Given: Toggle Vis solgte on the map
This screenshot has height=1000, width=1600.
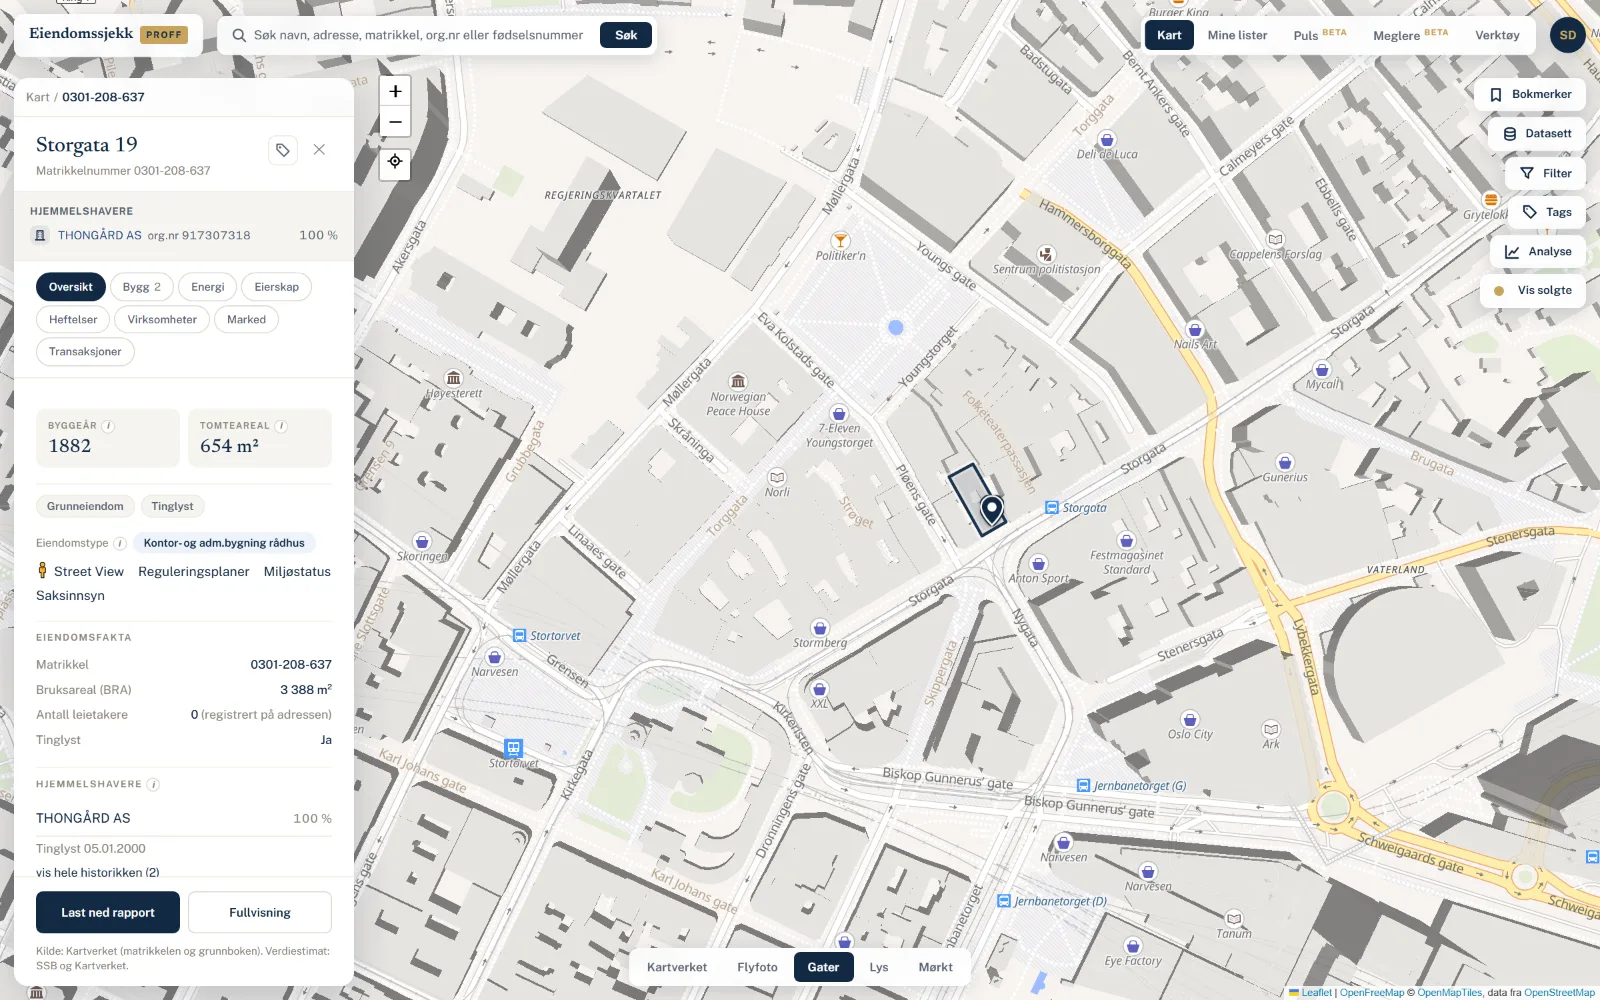Looking at the screenshot, I should [x=1533, y=290].
